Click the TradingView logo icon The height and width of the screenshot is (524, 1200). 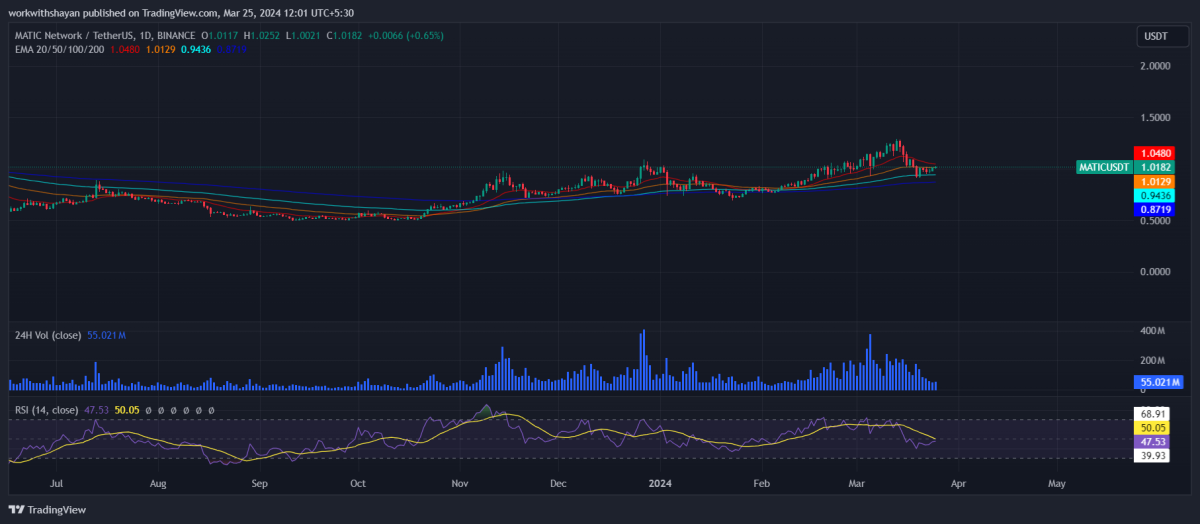click(17, 510)
